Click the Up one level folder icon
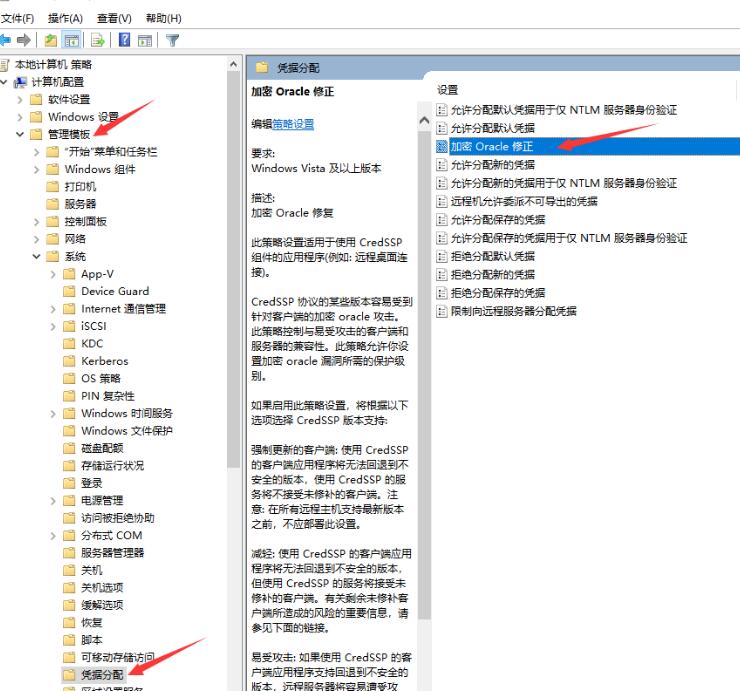The width and height of the screenshot is (740, 691). (x=50, y=41)
